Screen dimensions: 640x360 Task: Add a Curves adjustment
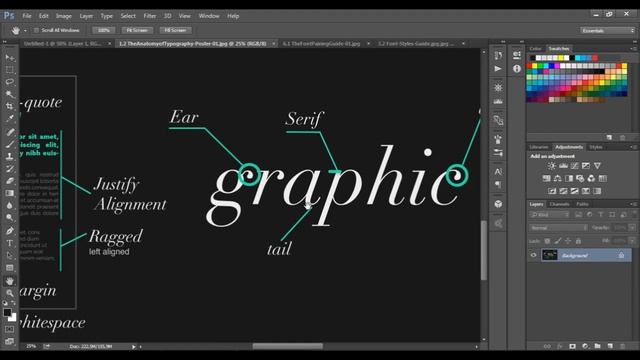pos(575,166)
